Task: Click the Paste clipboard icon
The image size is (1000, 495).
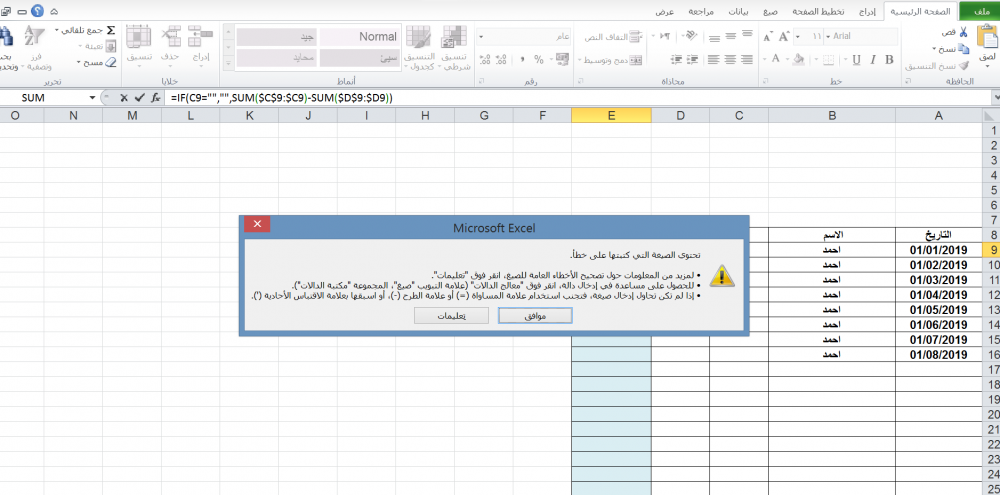Action: 987,38
